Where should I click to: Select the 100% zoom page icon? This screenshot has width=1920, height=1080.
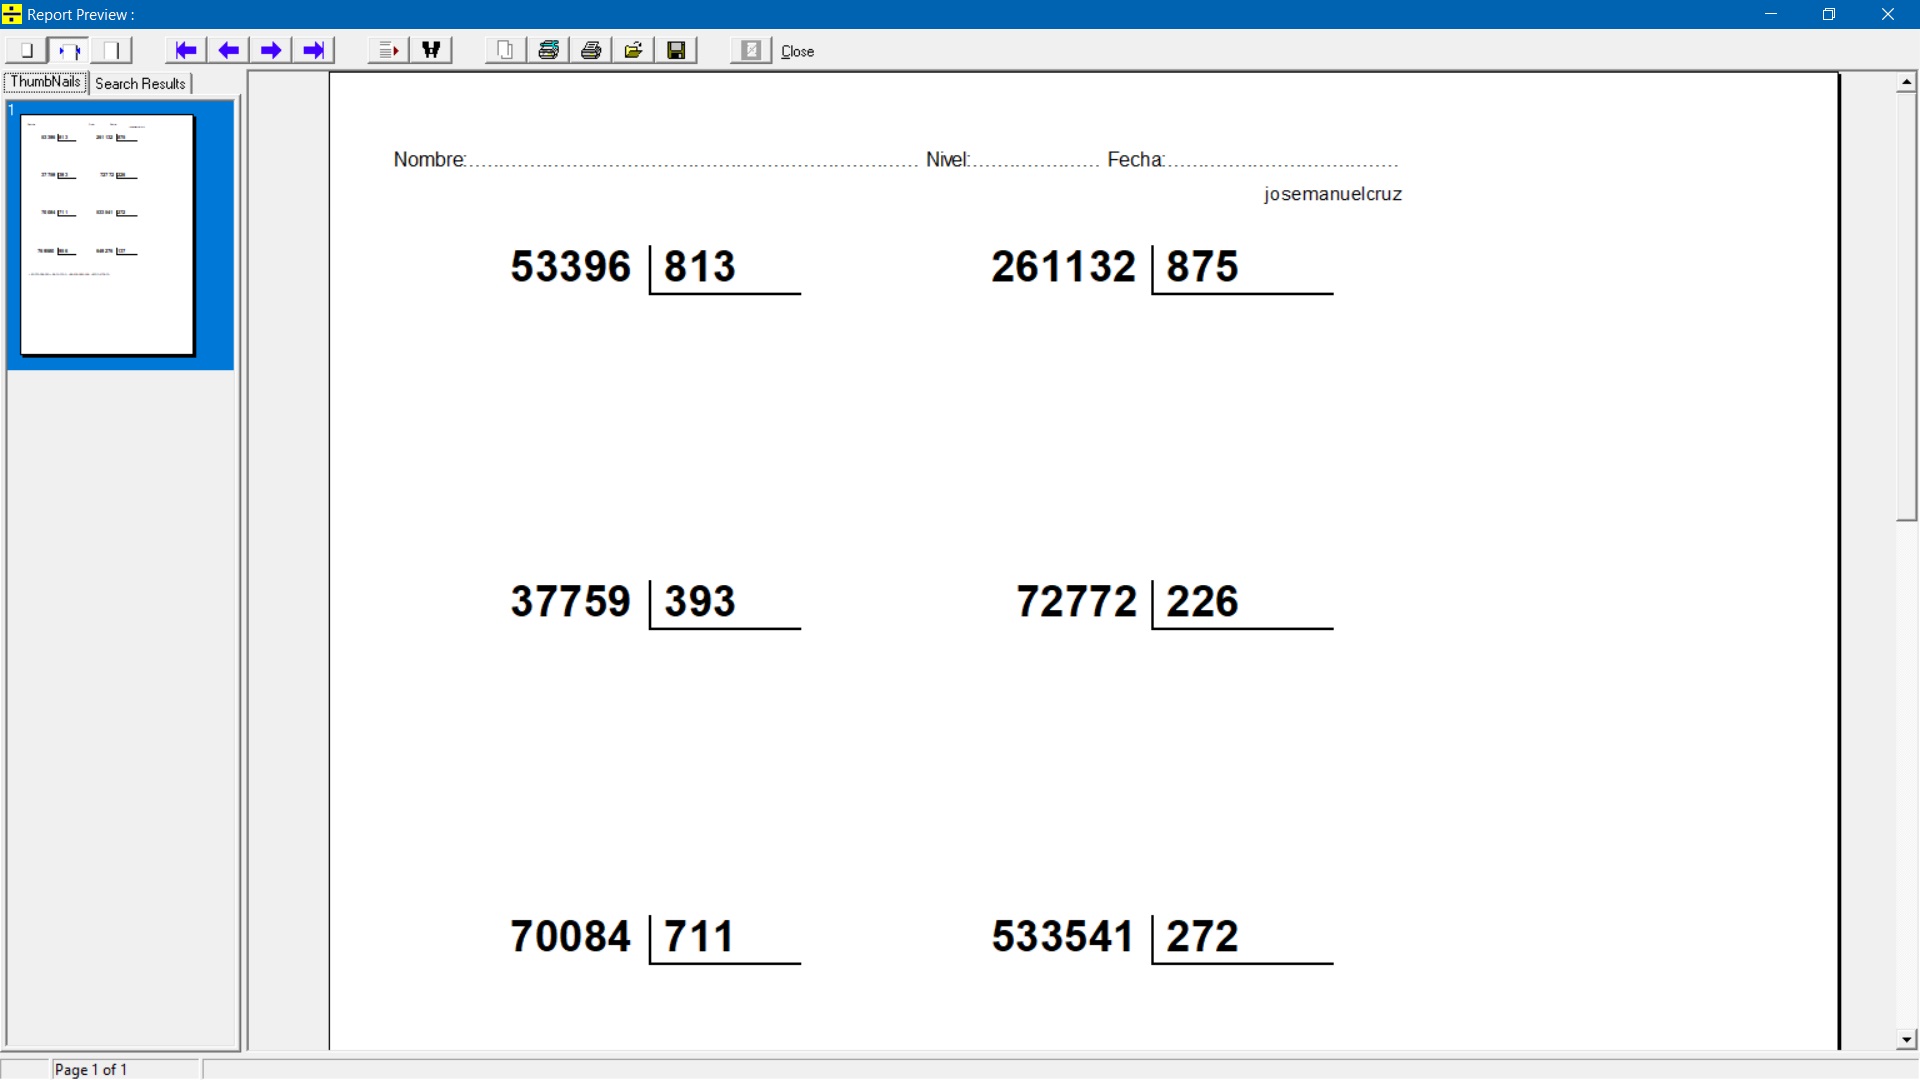[112, 50]
